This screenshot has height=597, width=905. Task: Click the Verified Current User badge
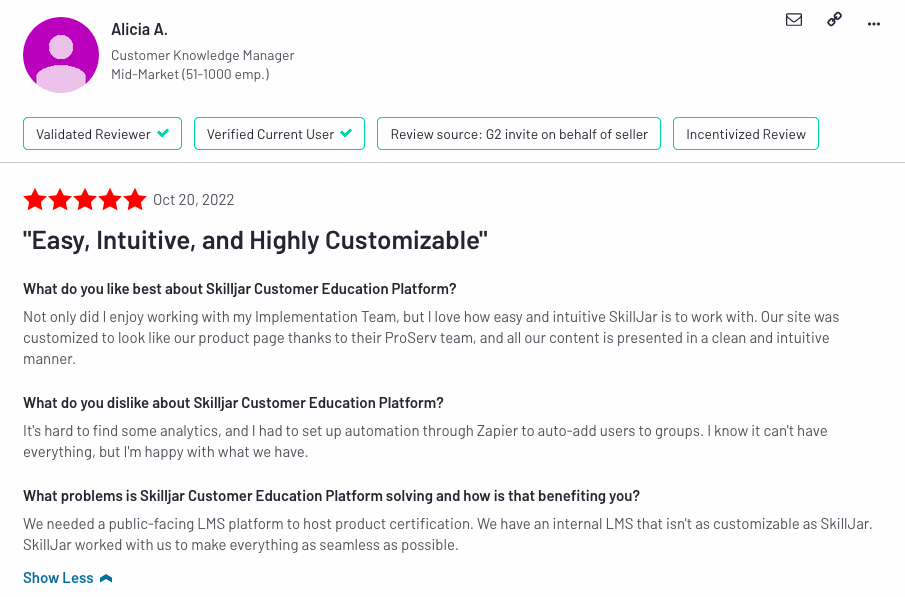pos(279,133)
